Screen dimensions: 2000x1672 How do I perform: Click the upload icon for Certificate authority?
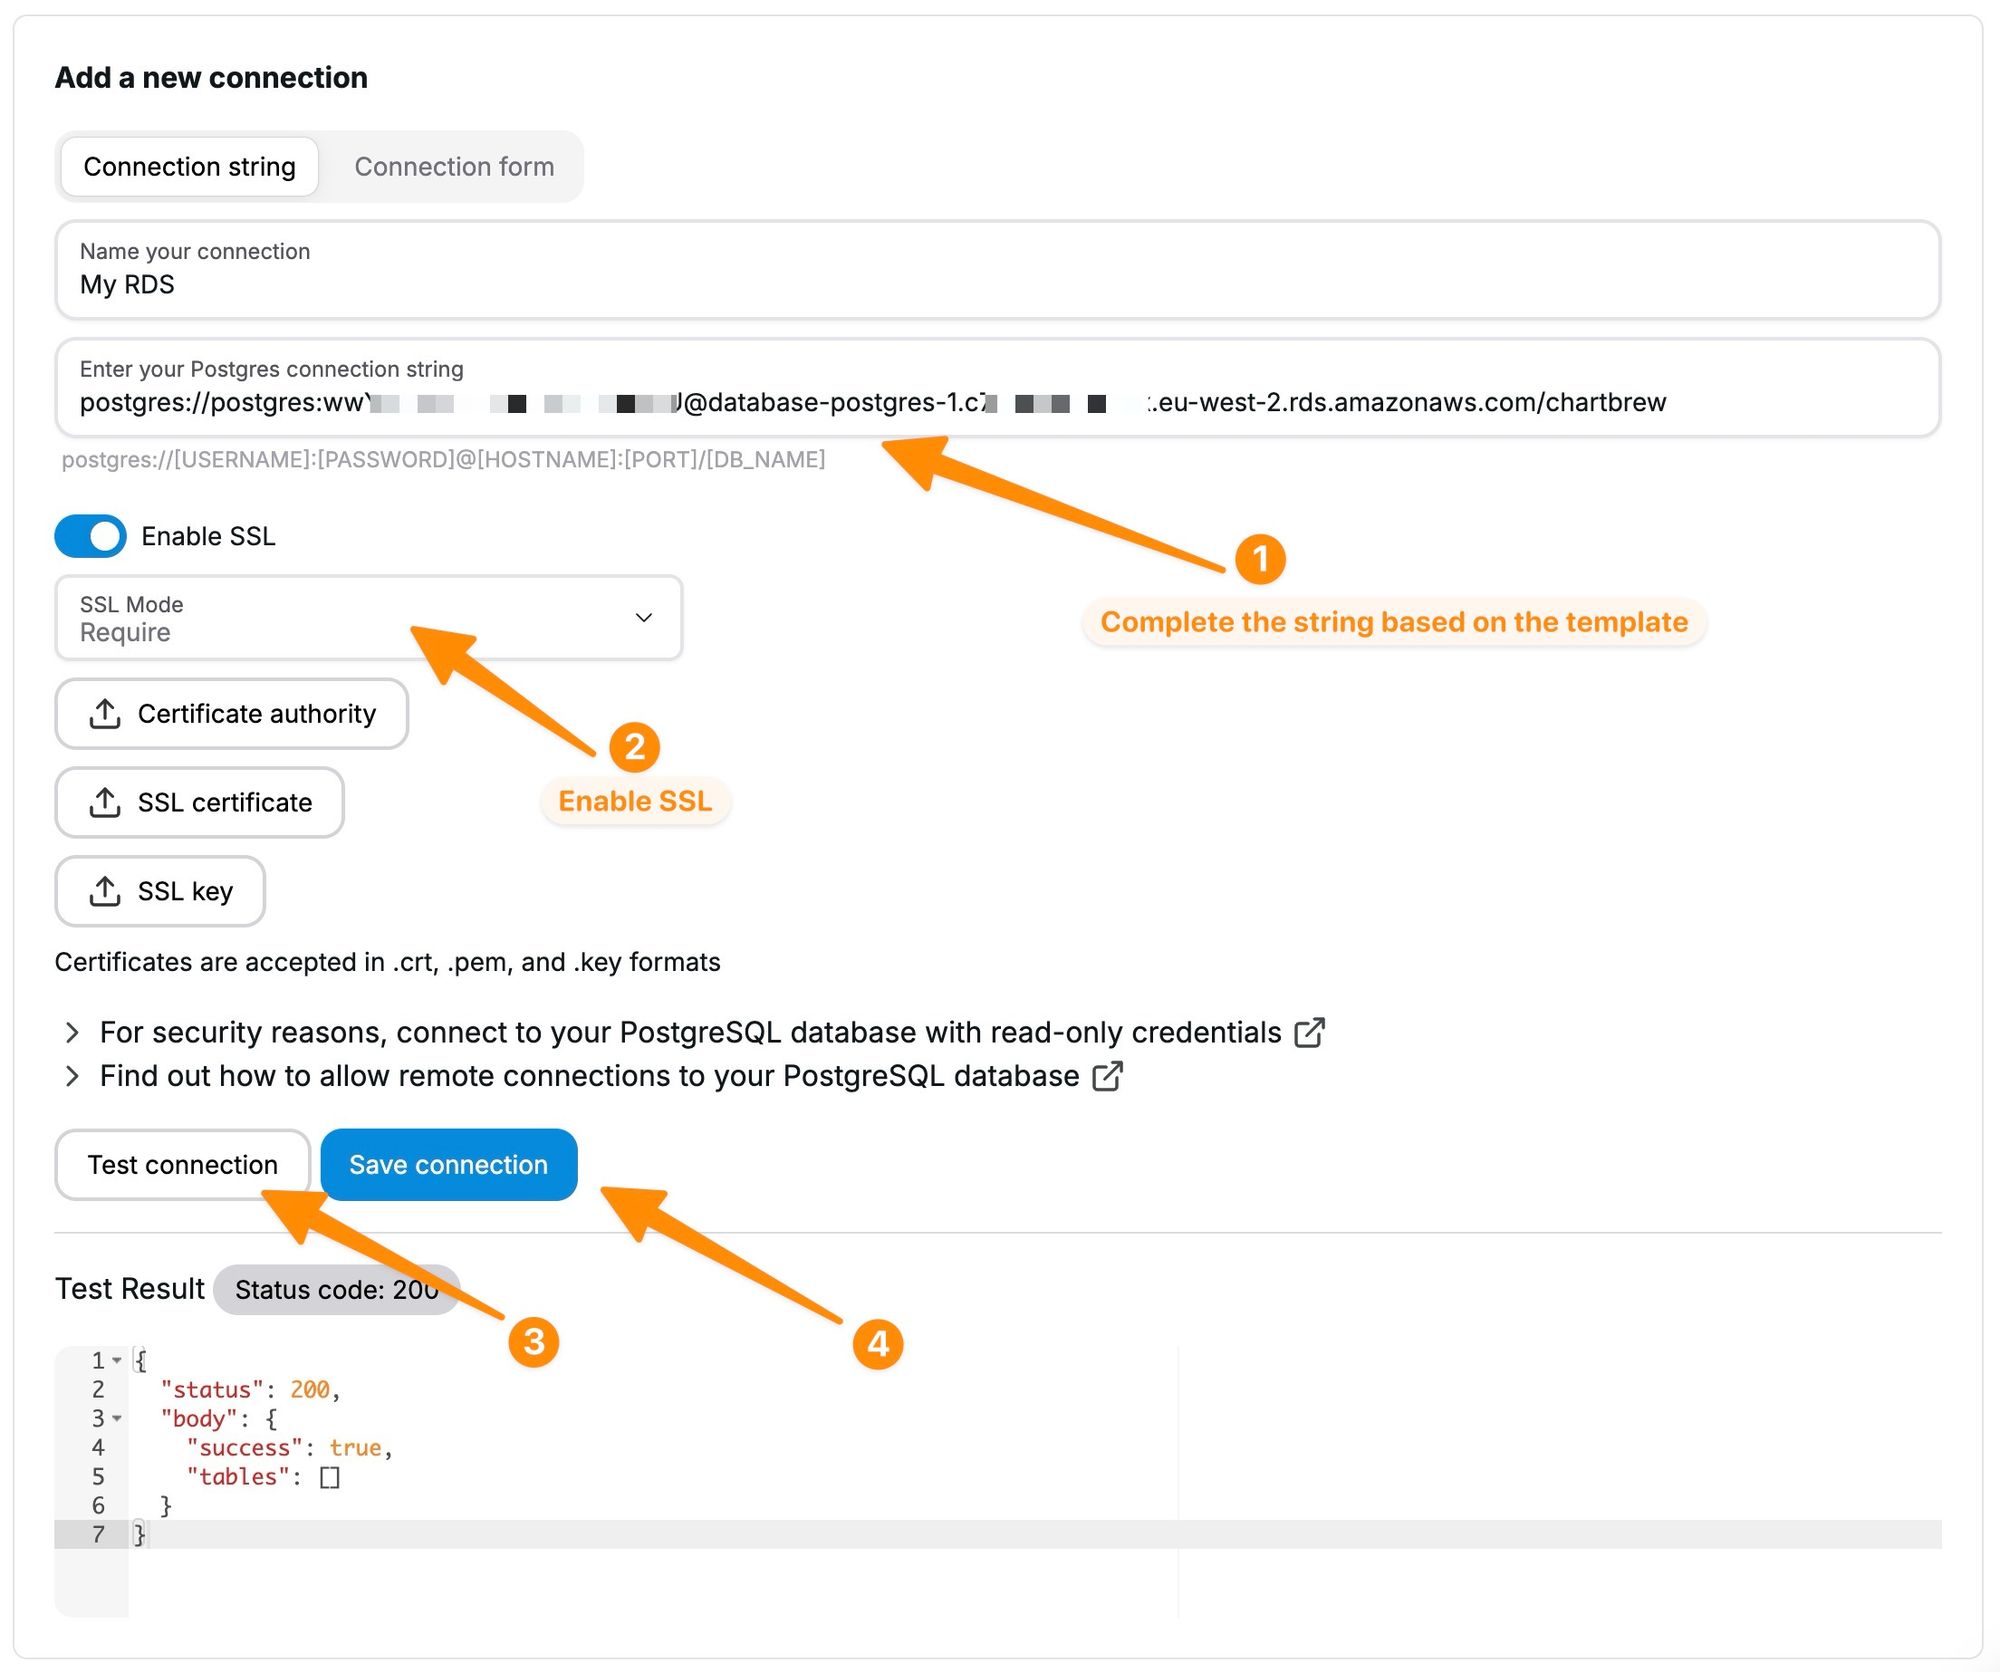105,714
